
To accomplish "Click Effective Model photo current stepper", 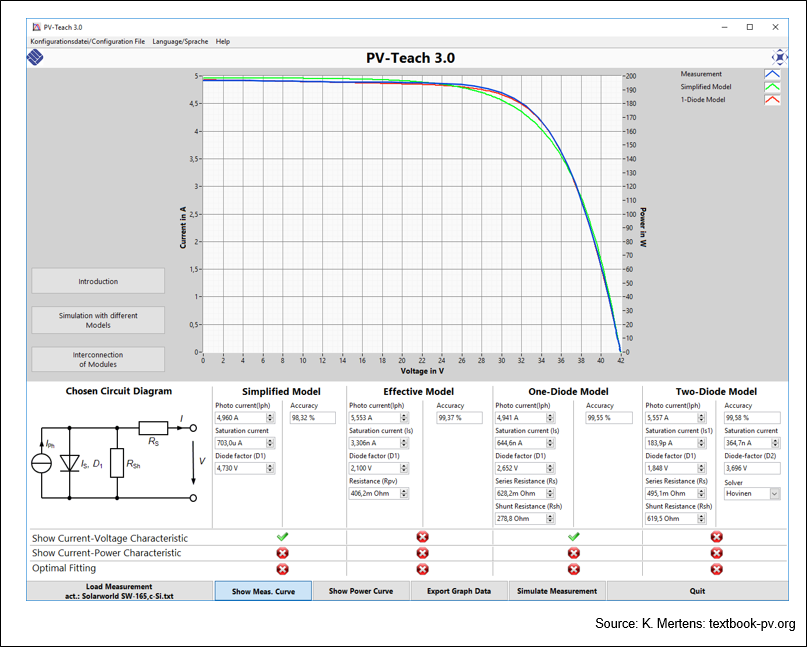I will (x=404, y=417).
